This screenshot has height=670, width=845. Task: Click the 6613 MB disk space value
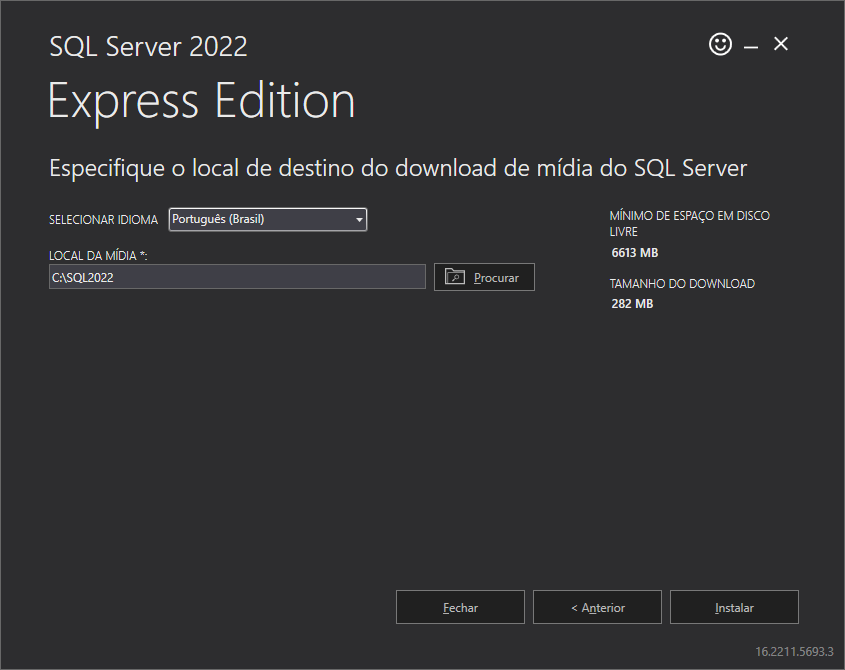click(x=634, y=253)
